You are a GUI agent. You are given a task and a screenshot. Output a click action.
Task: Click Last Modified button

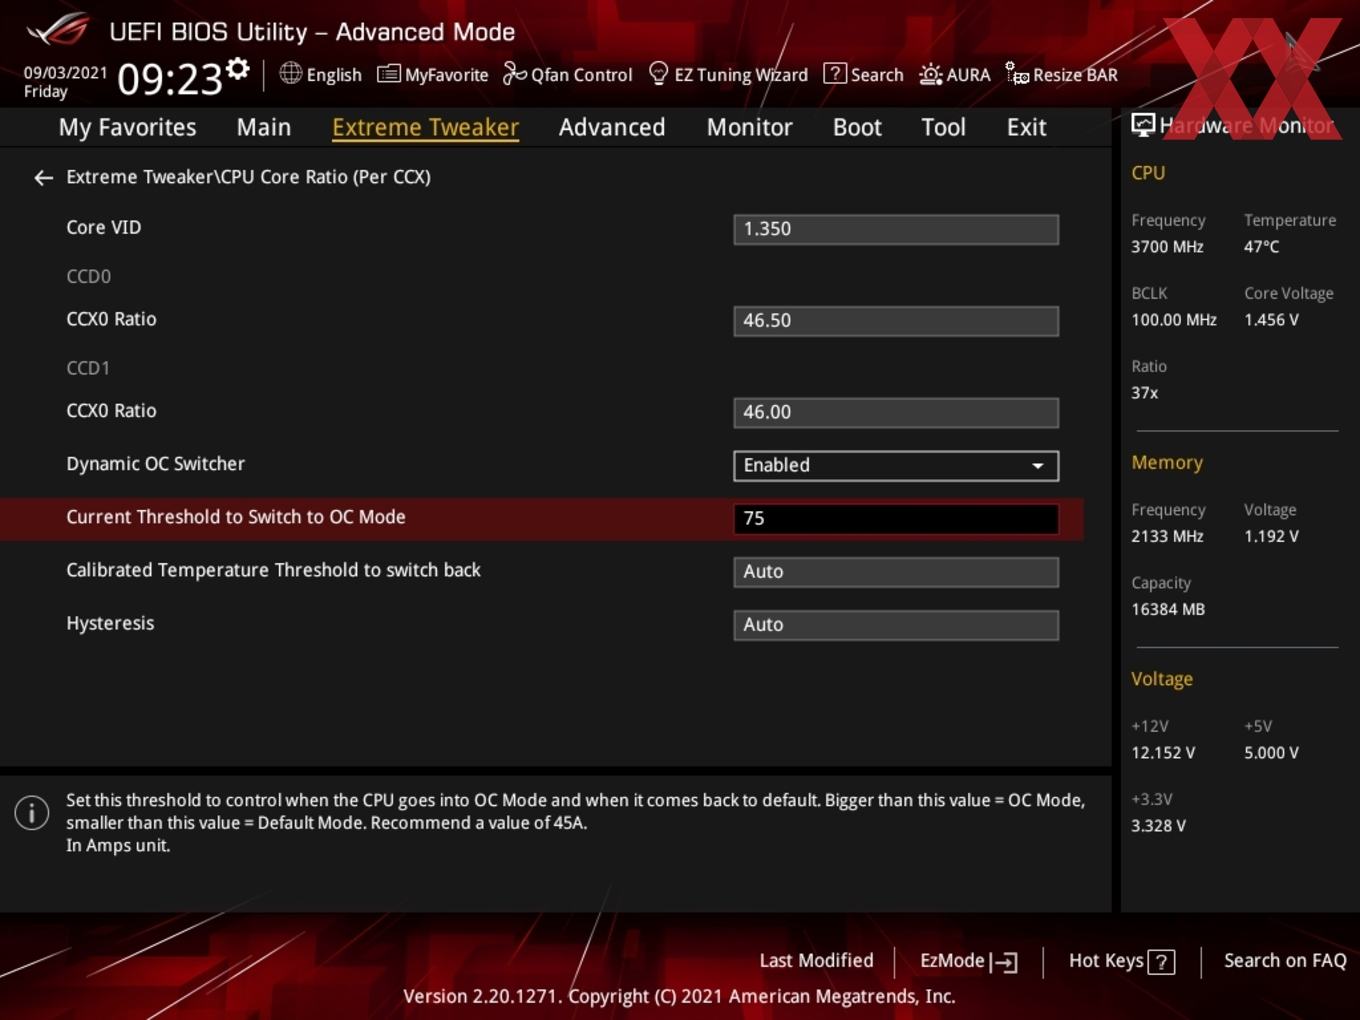(x=816, y=960)
